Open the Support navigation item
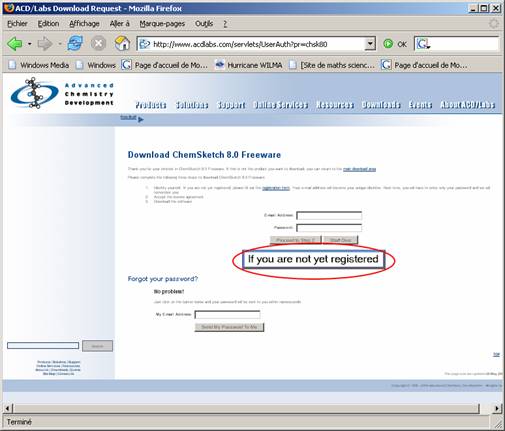505x431 pixels. [x=231, y=105]
